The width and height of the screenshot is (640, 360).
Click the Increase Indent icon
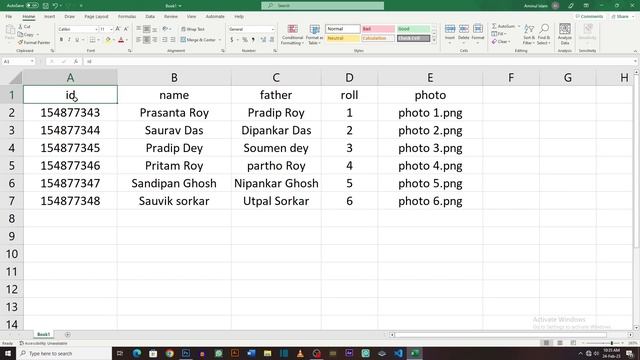(173, 40)
